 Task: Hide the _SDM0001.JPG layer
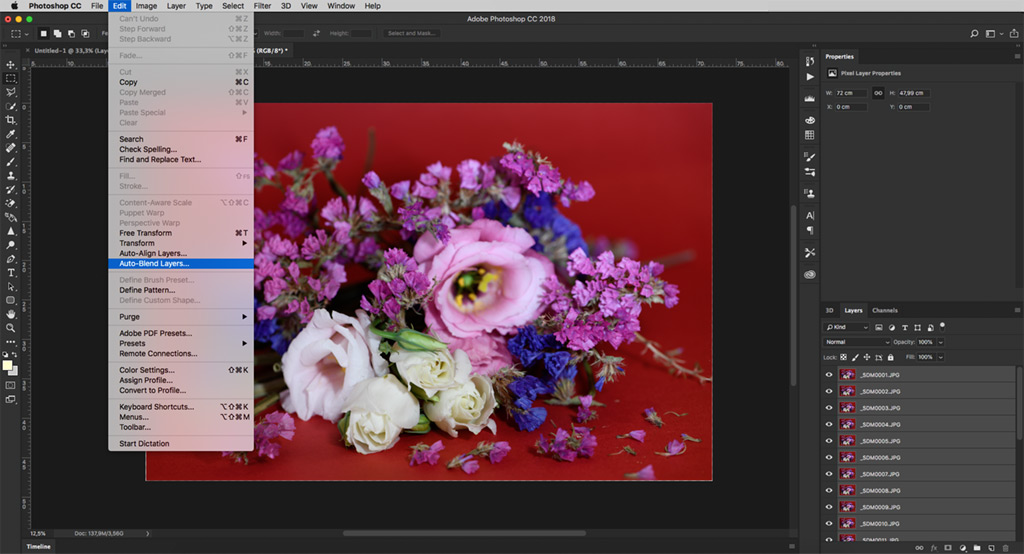click(x=828, y=375)
